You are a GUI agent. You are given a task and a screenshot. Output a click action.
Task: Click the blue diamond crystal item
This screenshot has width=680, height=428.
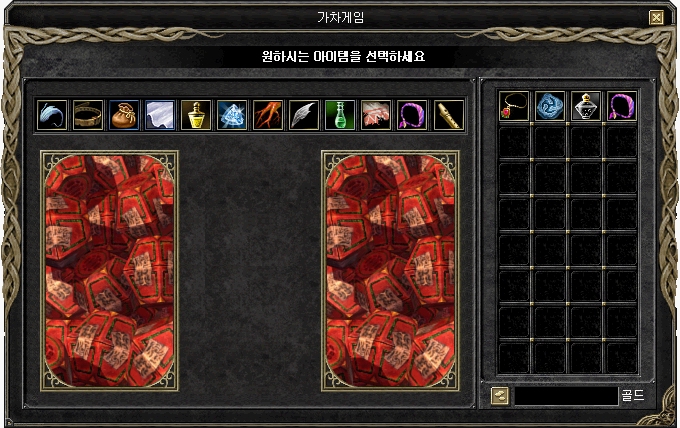(232, 115)
